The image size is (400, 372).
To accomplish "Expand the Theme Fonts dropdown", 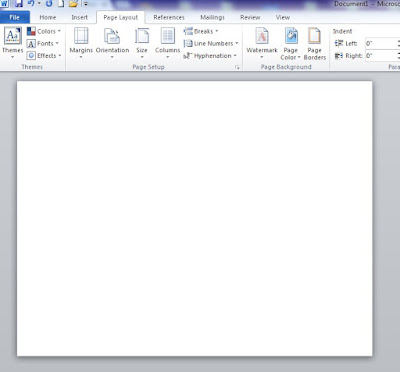I will tap(43, 43).
